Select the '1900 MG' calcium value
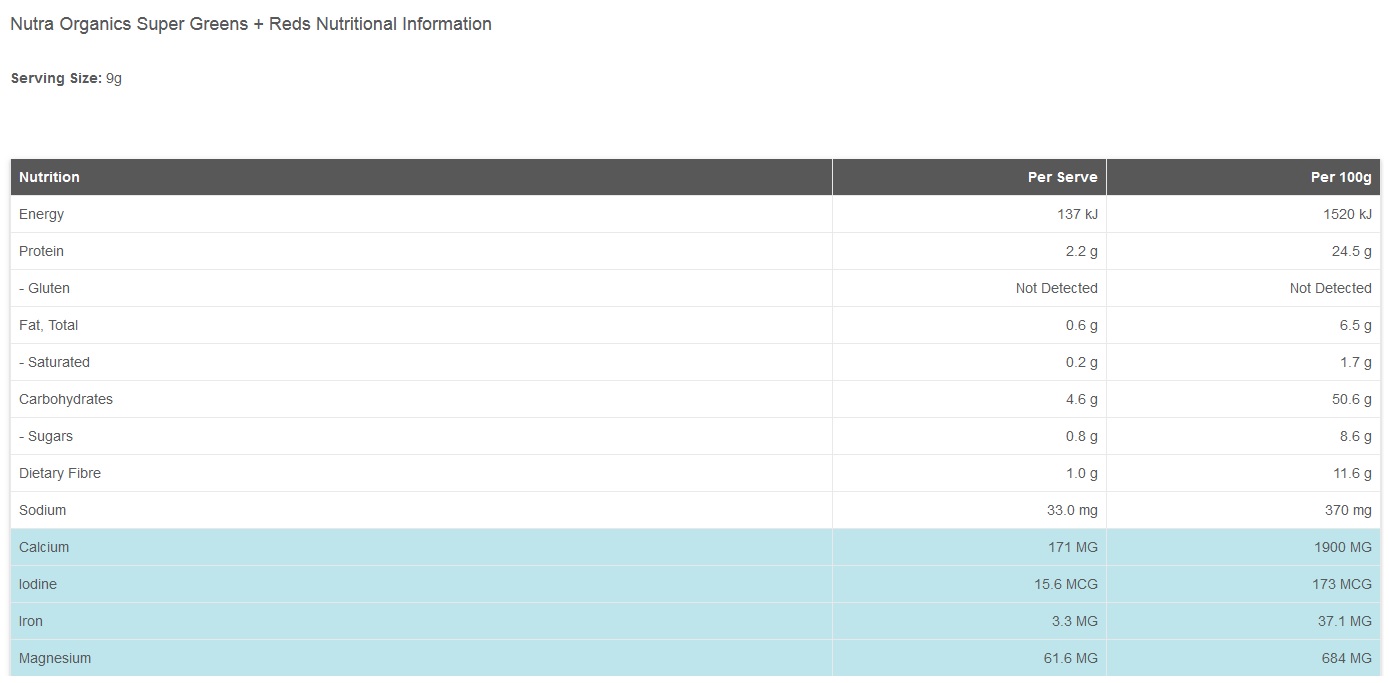Screen dimensions: 1389x683 (x=1343, y=547)
